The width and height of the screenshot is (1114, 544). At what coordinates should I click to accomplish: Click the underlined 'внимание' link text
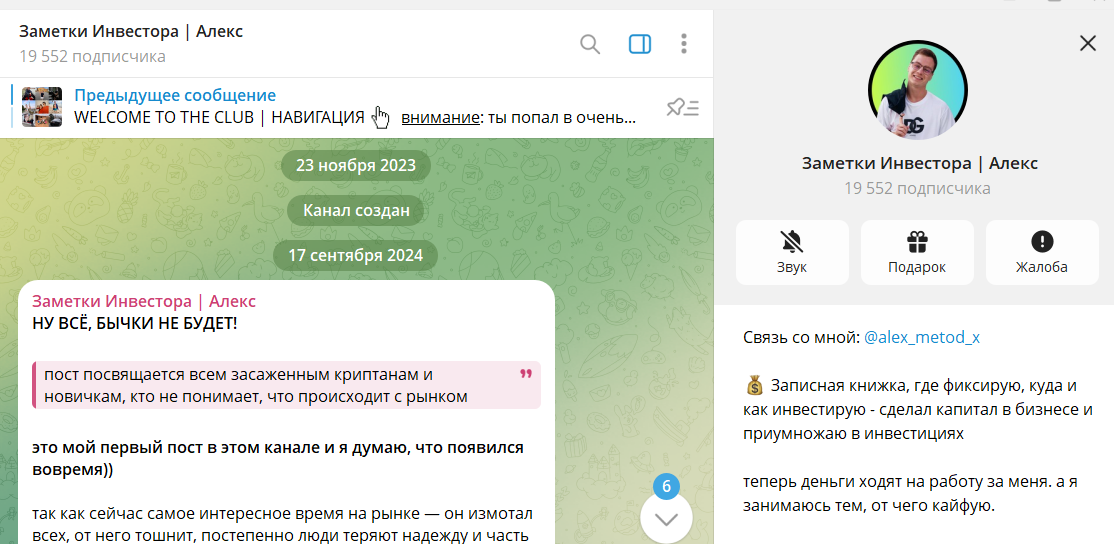440,117
